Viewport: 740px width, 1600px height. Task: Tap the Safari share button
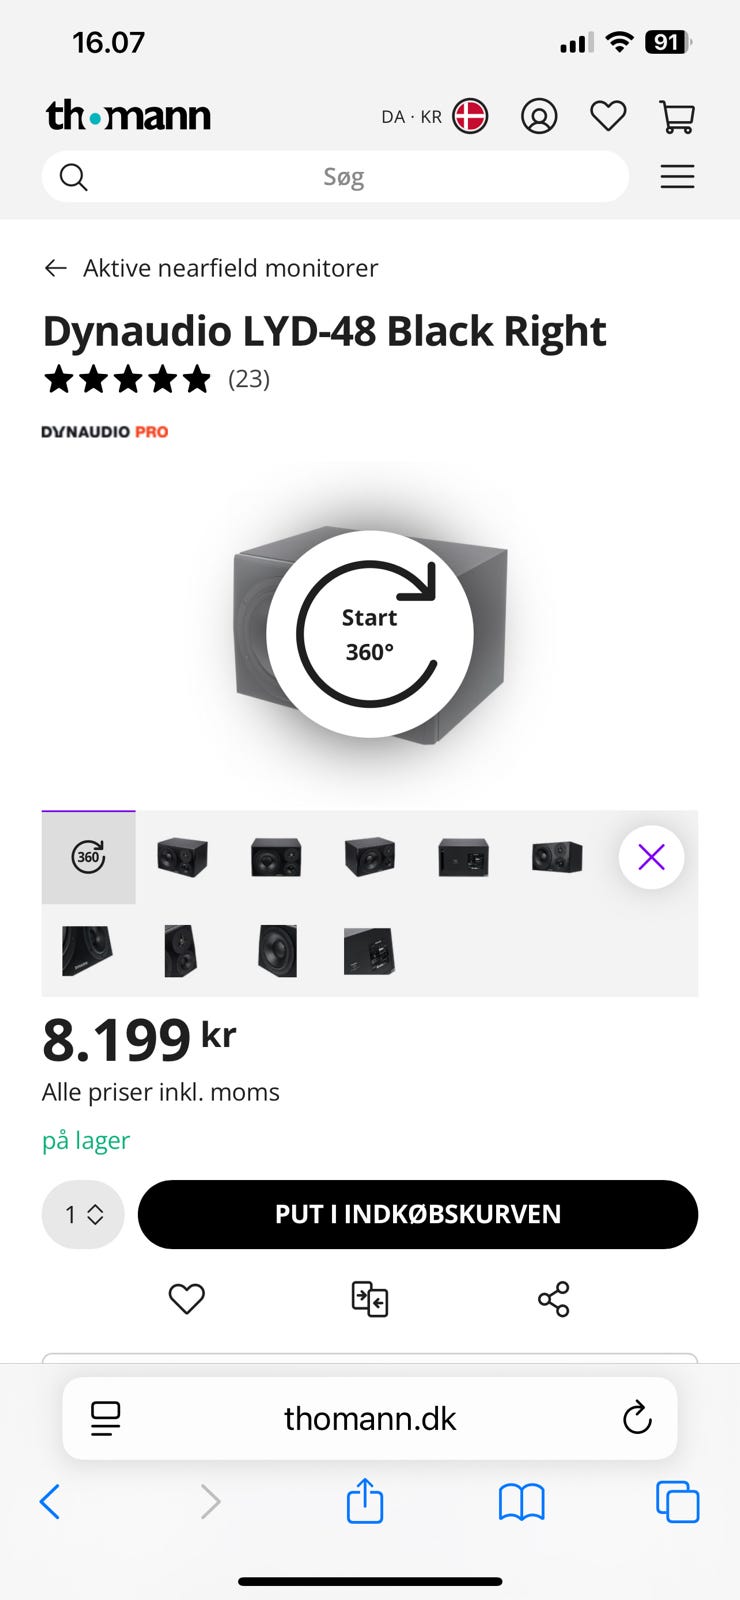(x=365, y=1501)
